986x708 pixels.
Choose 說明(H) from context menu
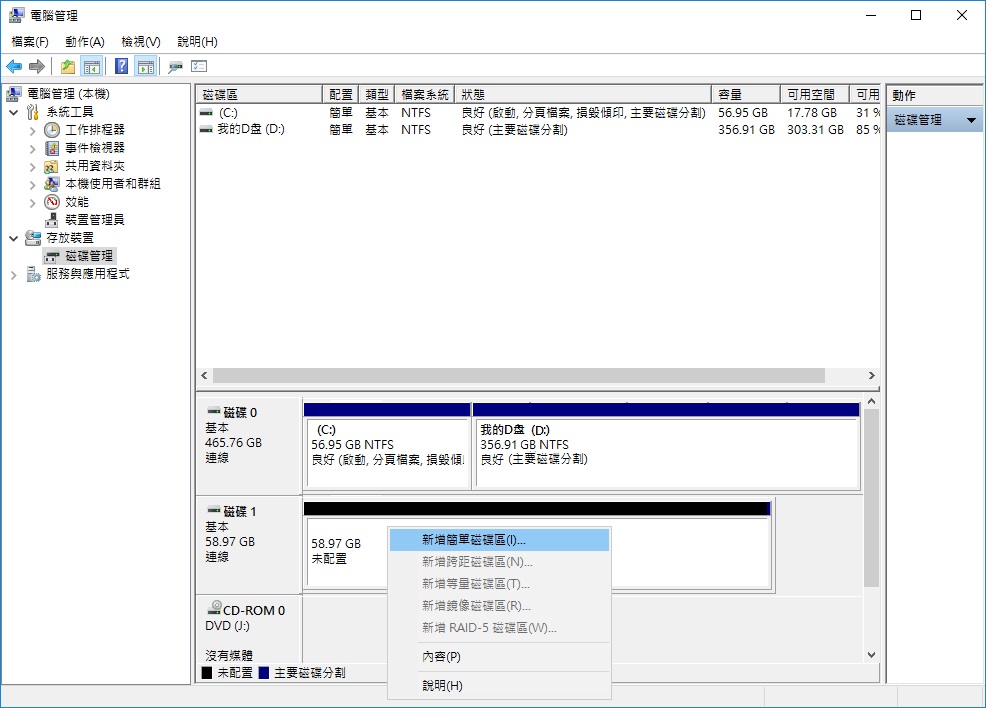coord(499,685)
